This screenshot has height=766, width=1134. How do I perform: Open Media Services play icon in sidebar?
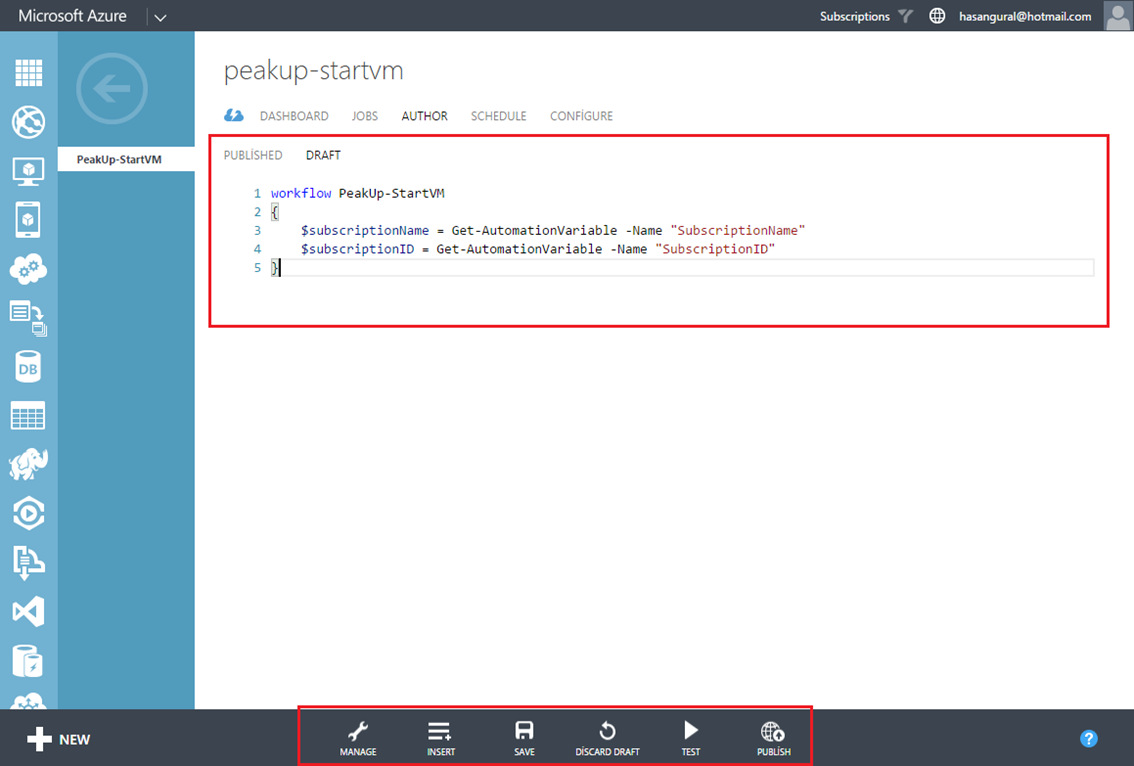[28, 514]
